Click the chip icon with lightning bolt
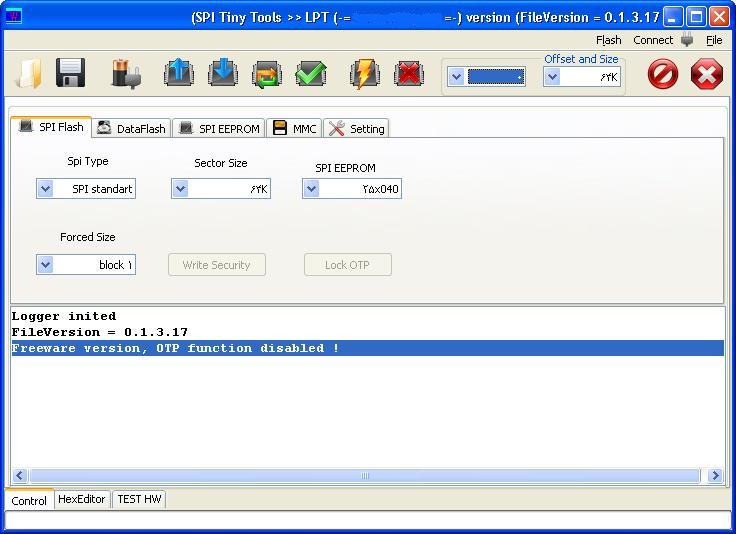Viewport: 736px width, 534px height. [365, 74]
